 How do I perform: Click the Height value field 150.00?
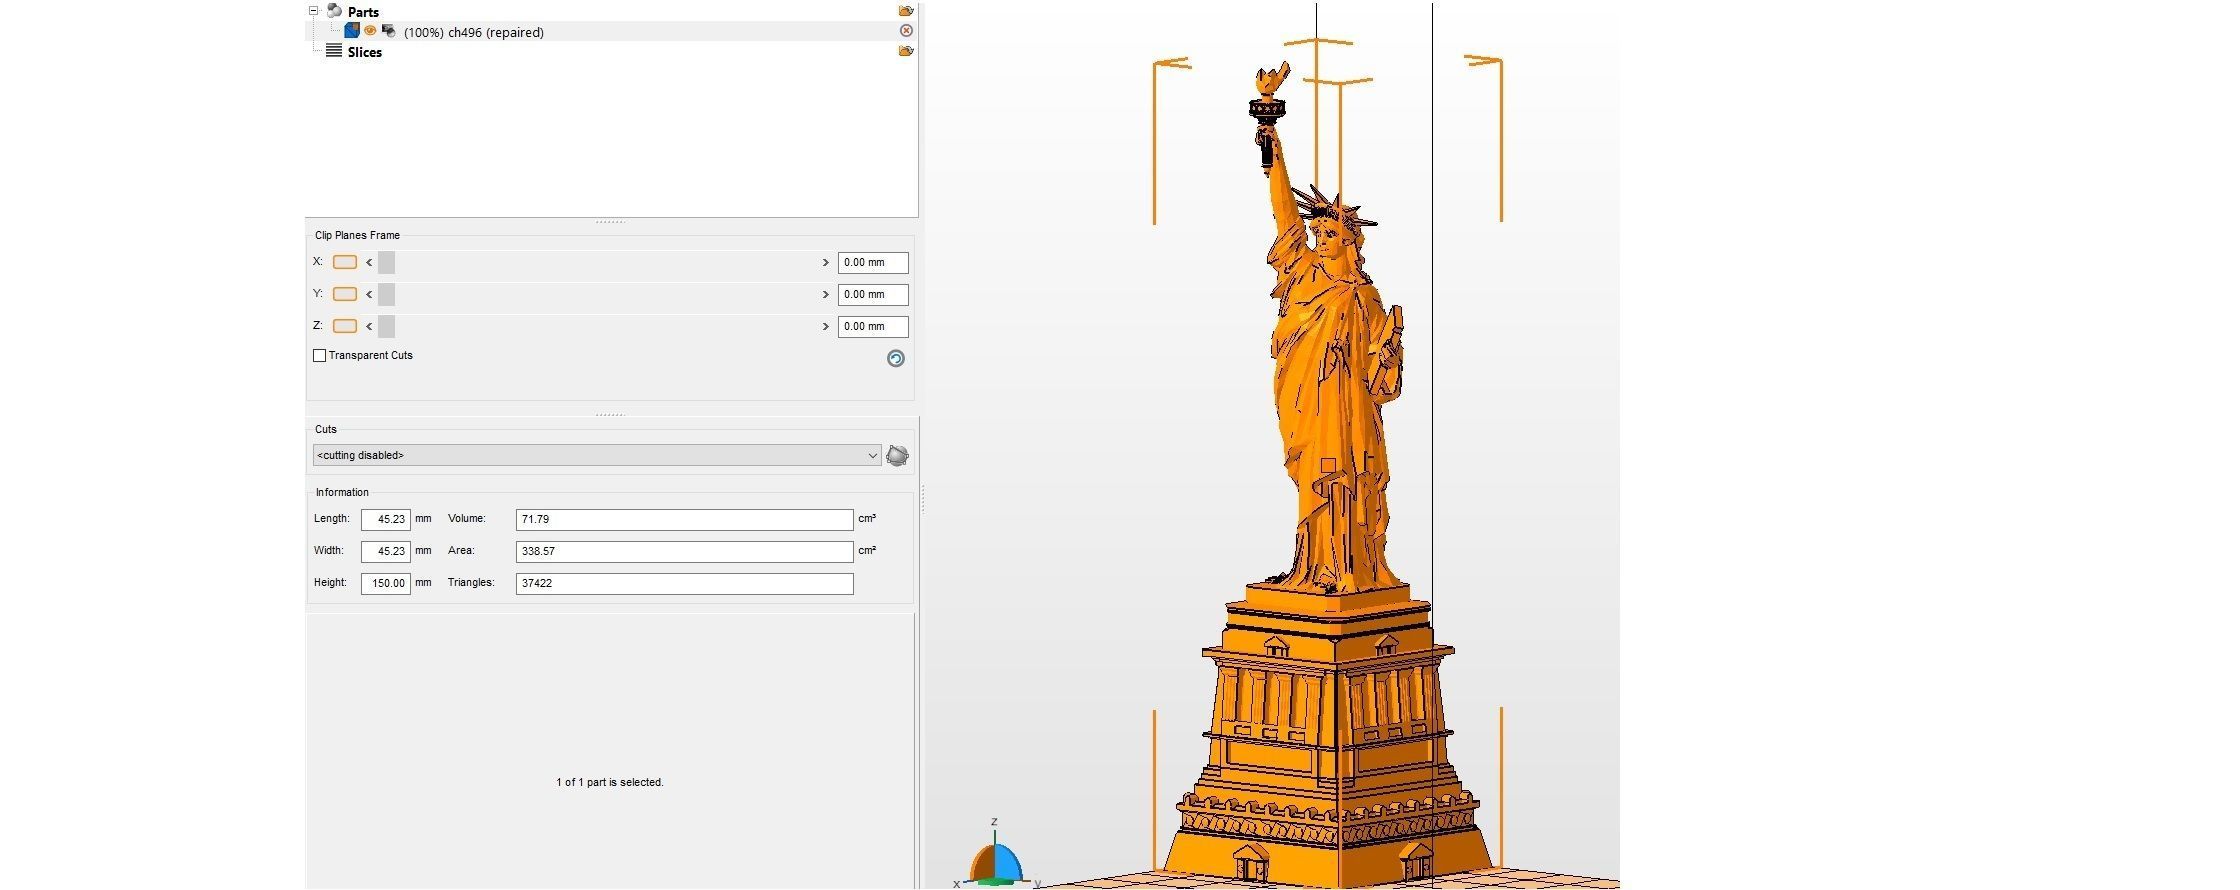(x=386, y=584)
